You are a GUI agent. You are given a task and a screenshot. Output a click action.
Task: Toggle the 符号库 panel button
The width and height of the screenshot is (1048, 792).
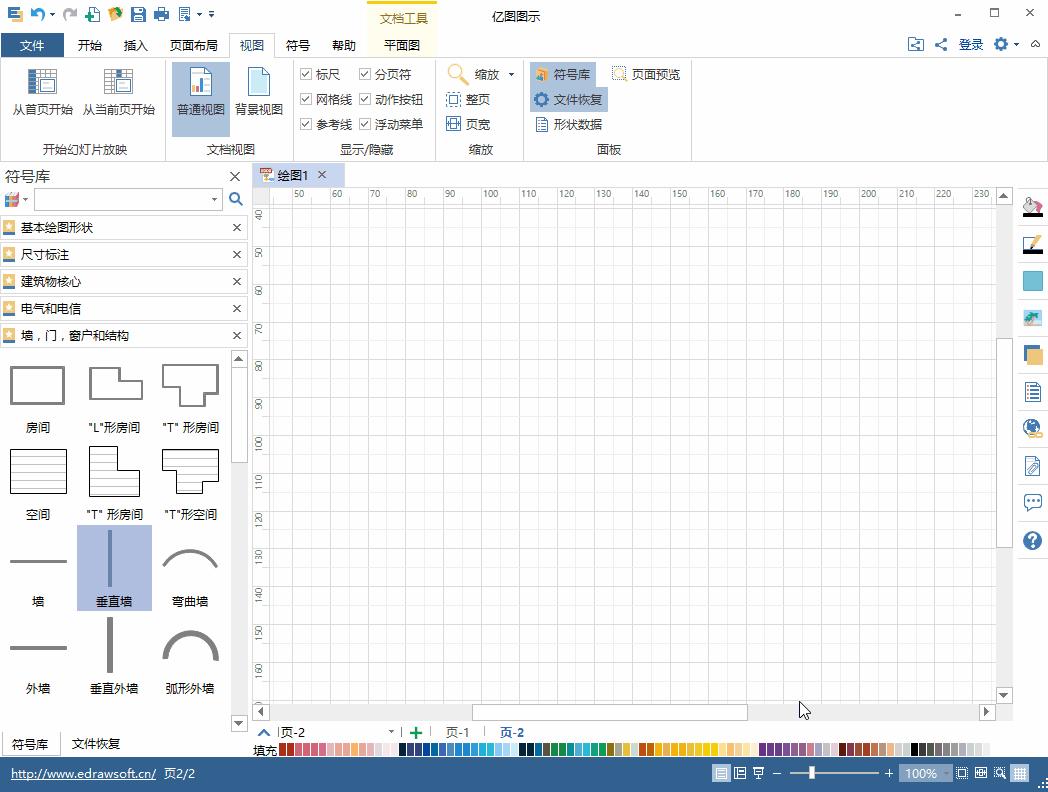563,74
